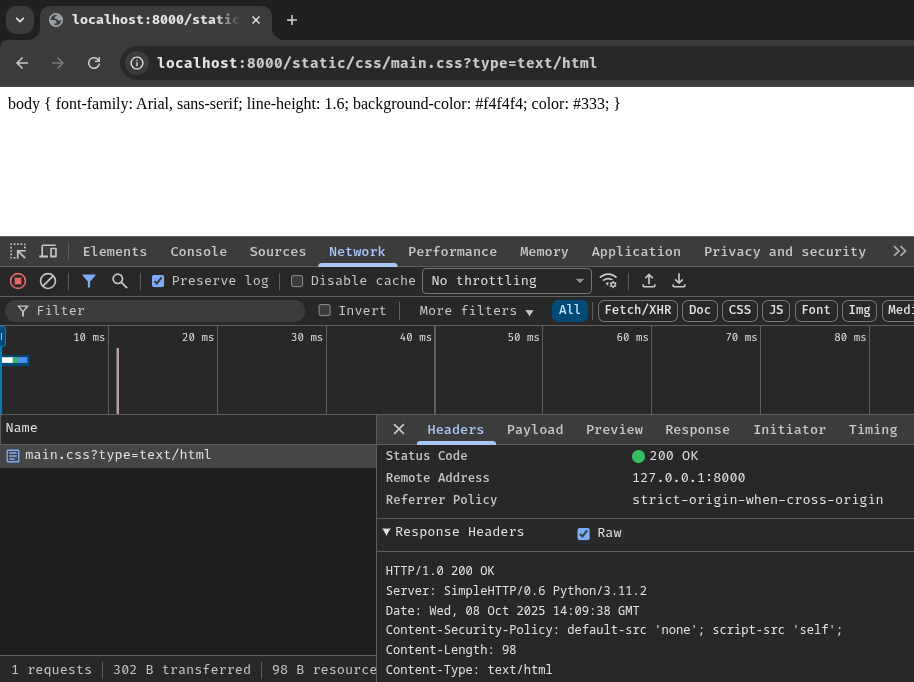Open network search with magnifier icon
The image size is (914, 682).
(120, 281)
